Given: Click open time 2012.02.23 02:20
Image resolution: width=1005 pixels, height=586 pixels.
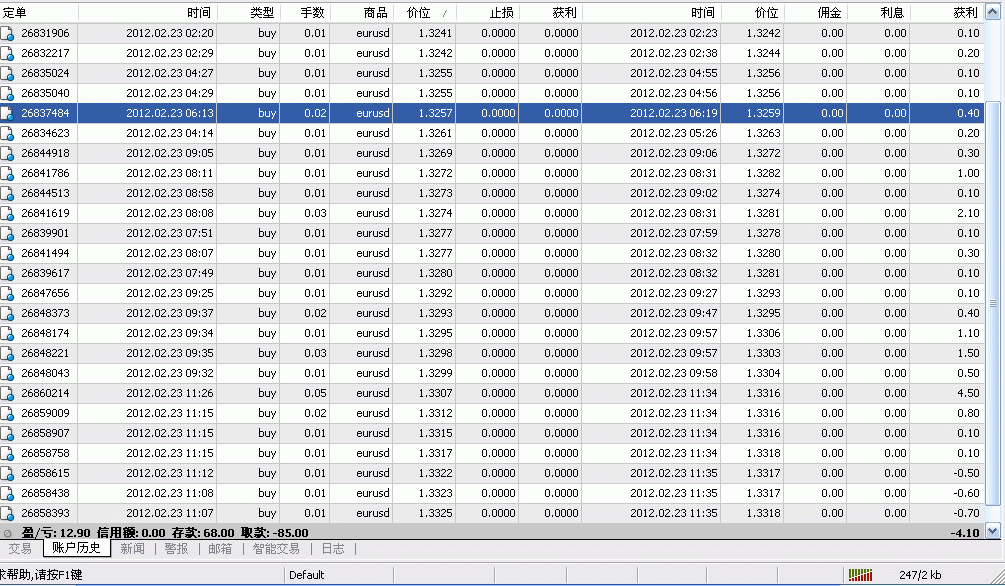Looking at the screenshot, I should (170, 33).
